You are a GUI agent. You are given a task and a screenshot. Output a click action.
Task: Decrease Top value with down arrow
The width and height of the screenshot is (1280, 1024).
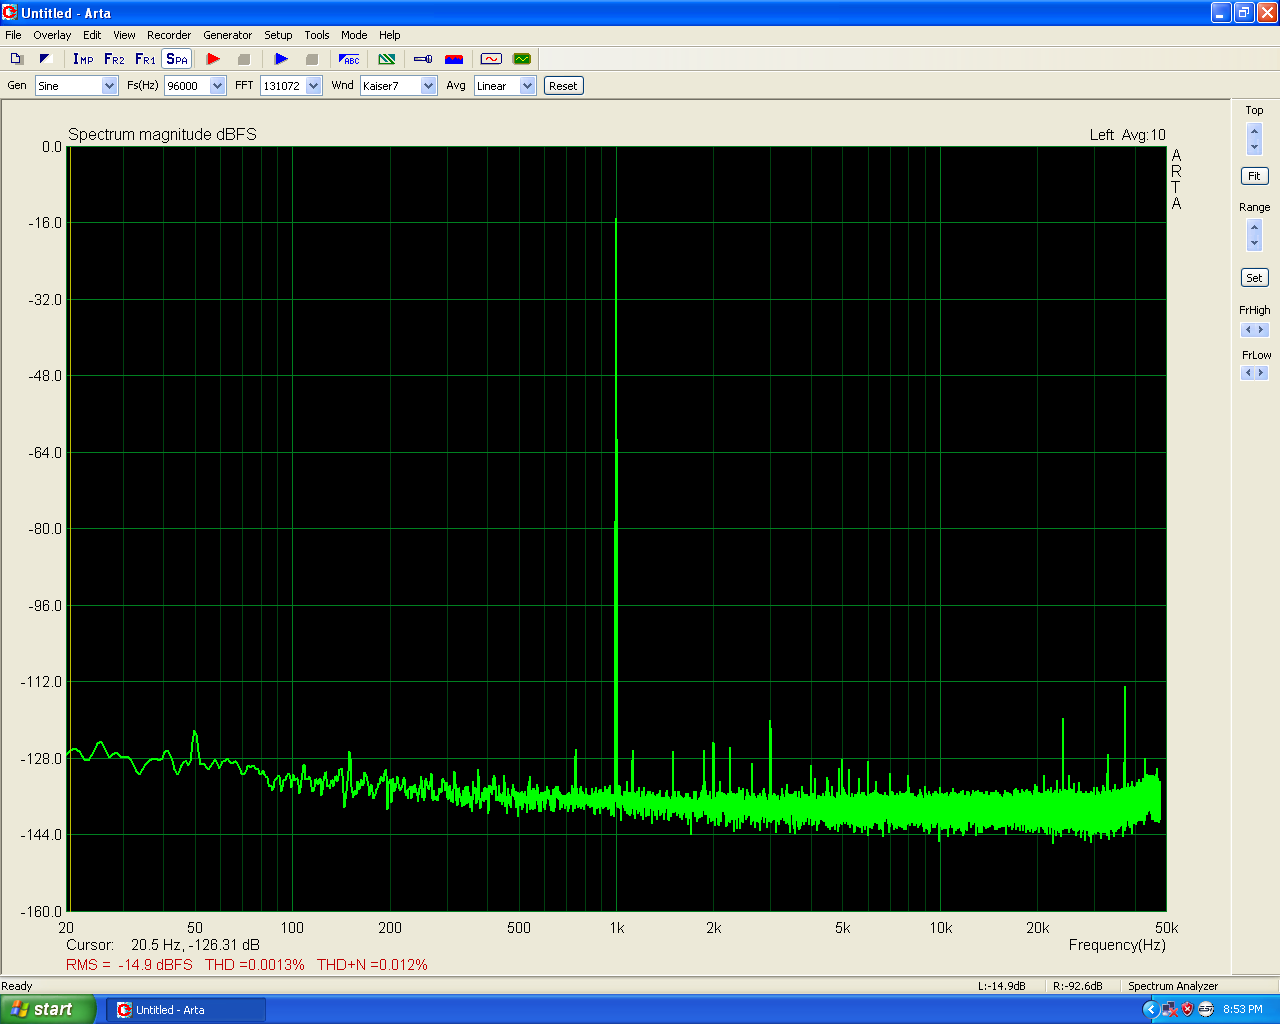coord(1254,146)
